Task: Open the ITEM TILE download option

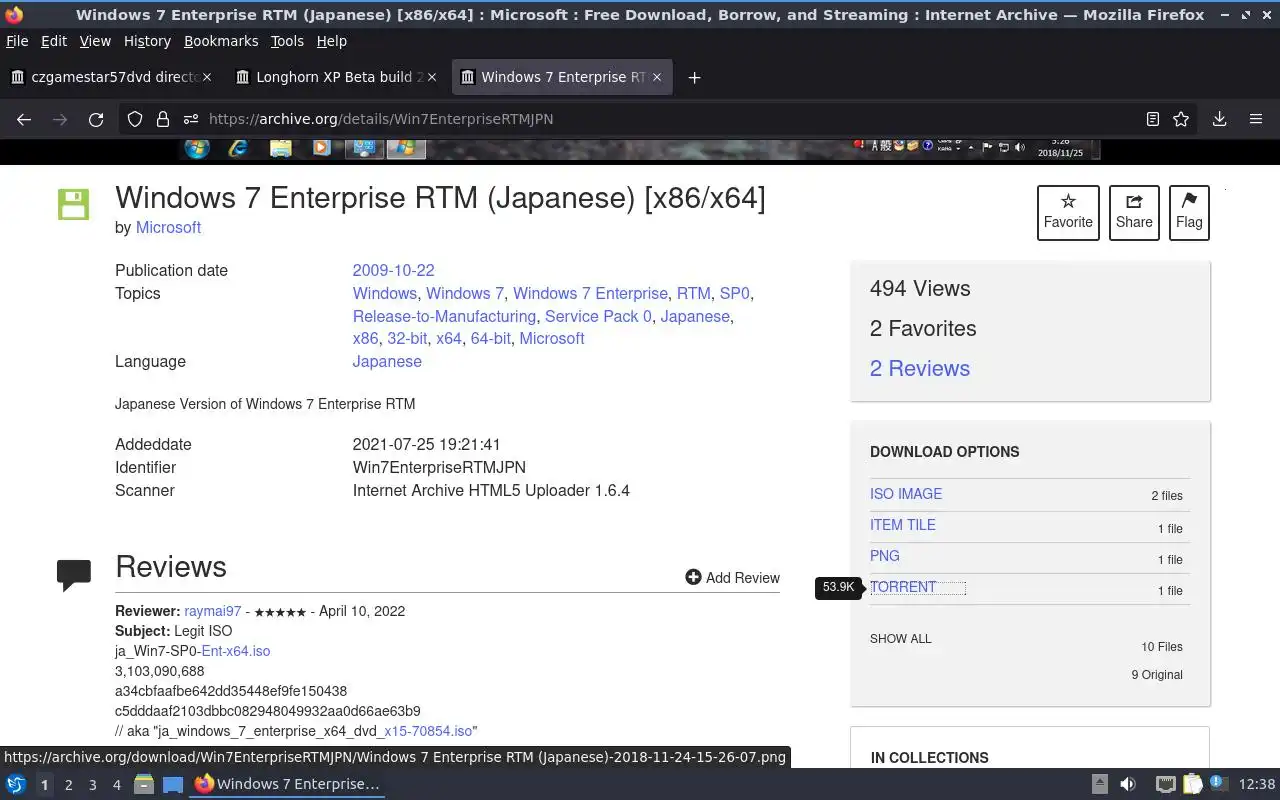Action: click(903, 525)
